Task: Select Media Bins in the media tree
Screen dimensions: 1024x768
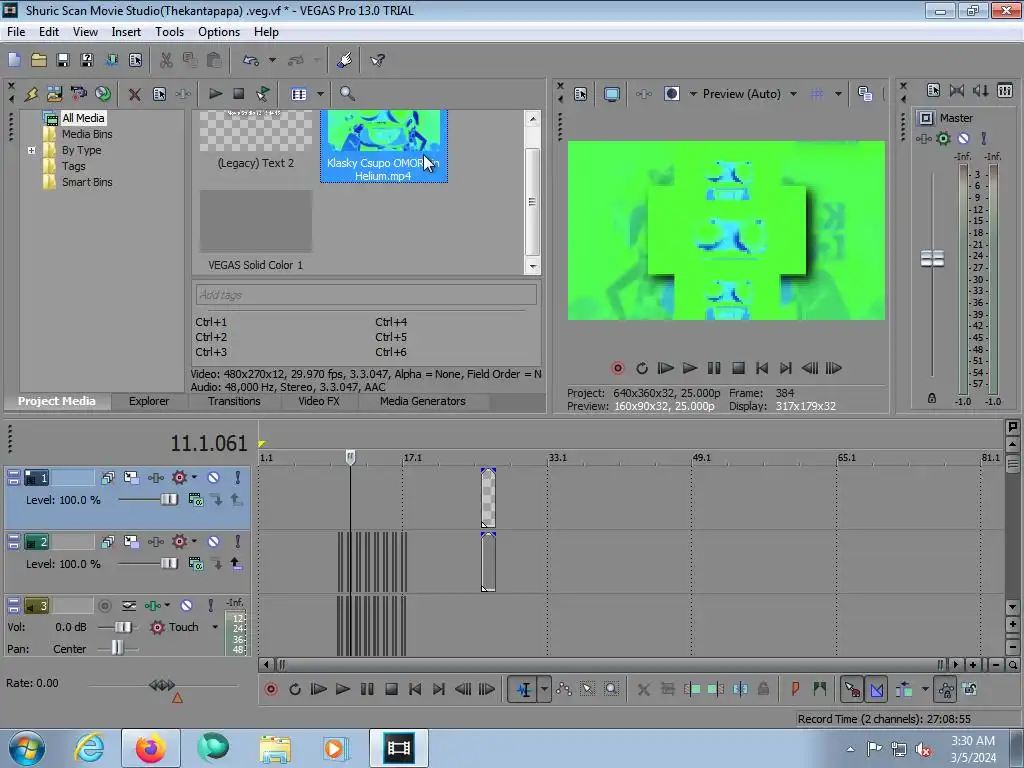Action: point(87,134)
